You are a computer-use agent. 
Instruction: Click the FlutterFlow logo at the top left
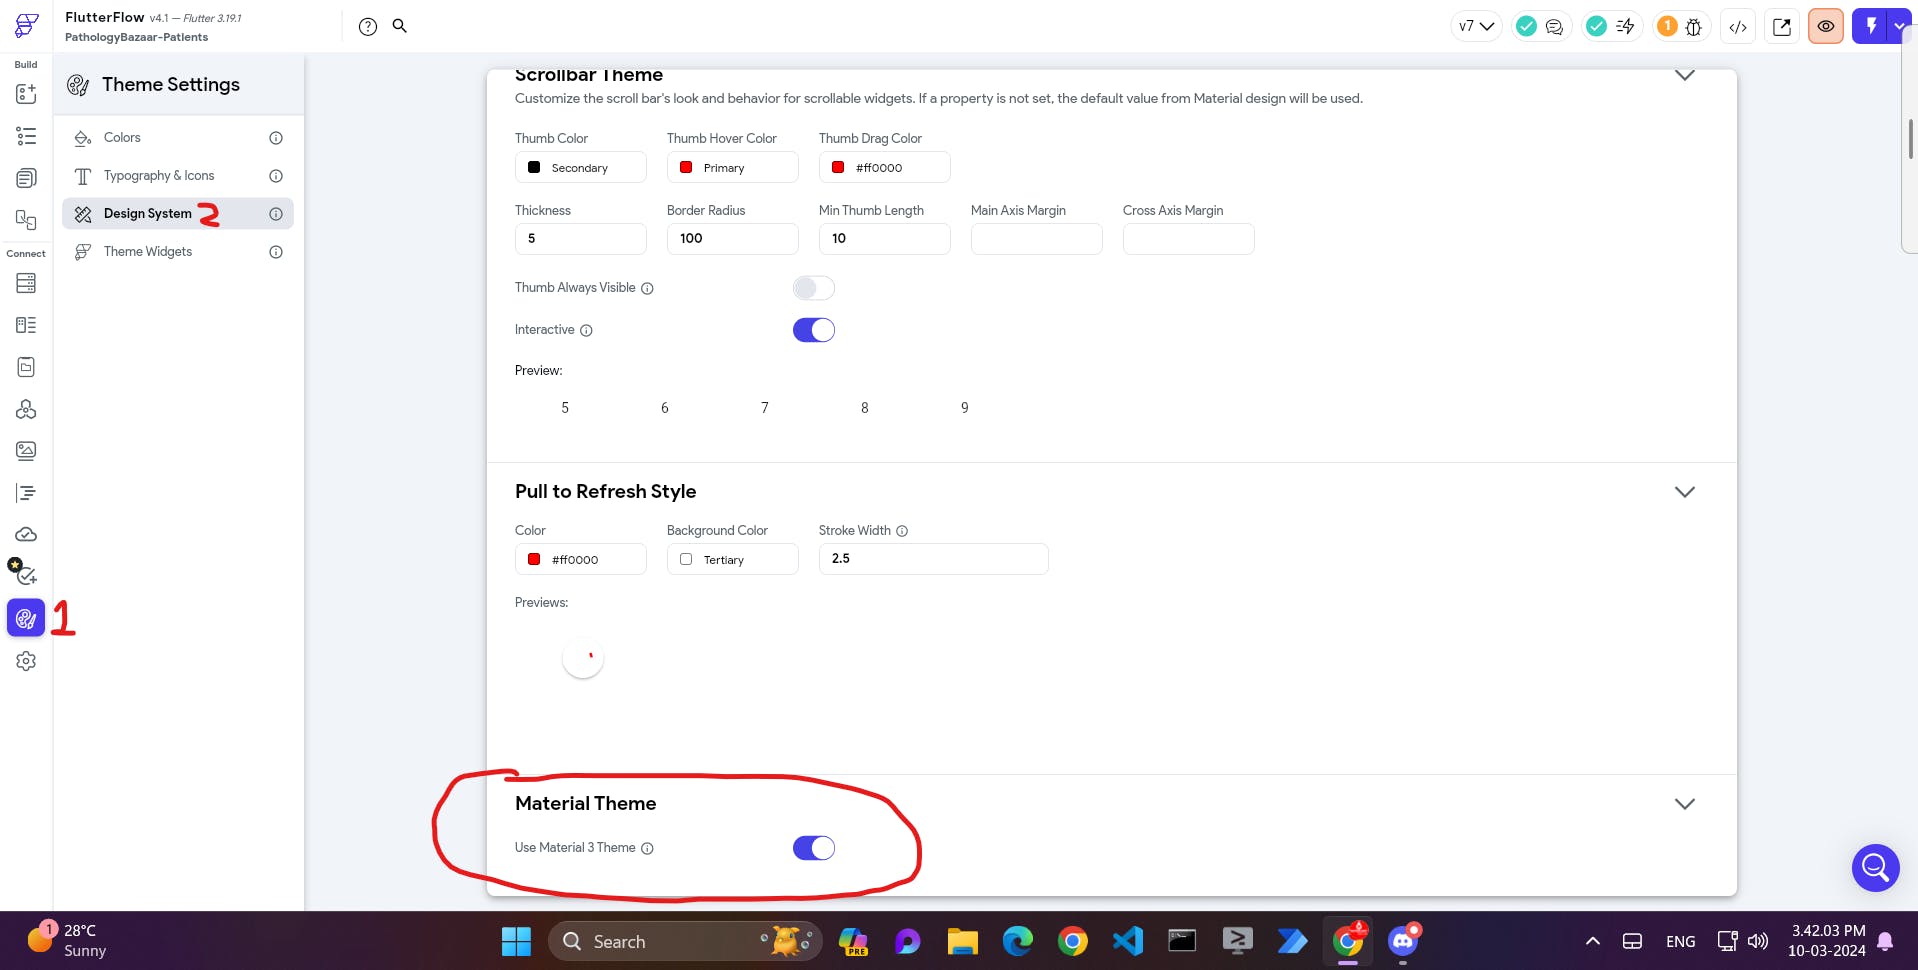(x=27, y=26)
